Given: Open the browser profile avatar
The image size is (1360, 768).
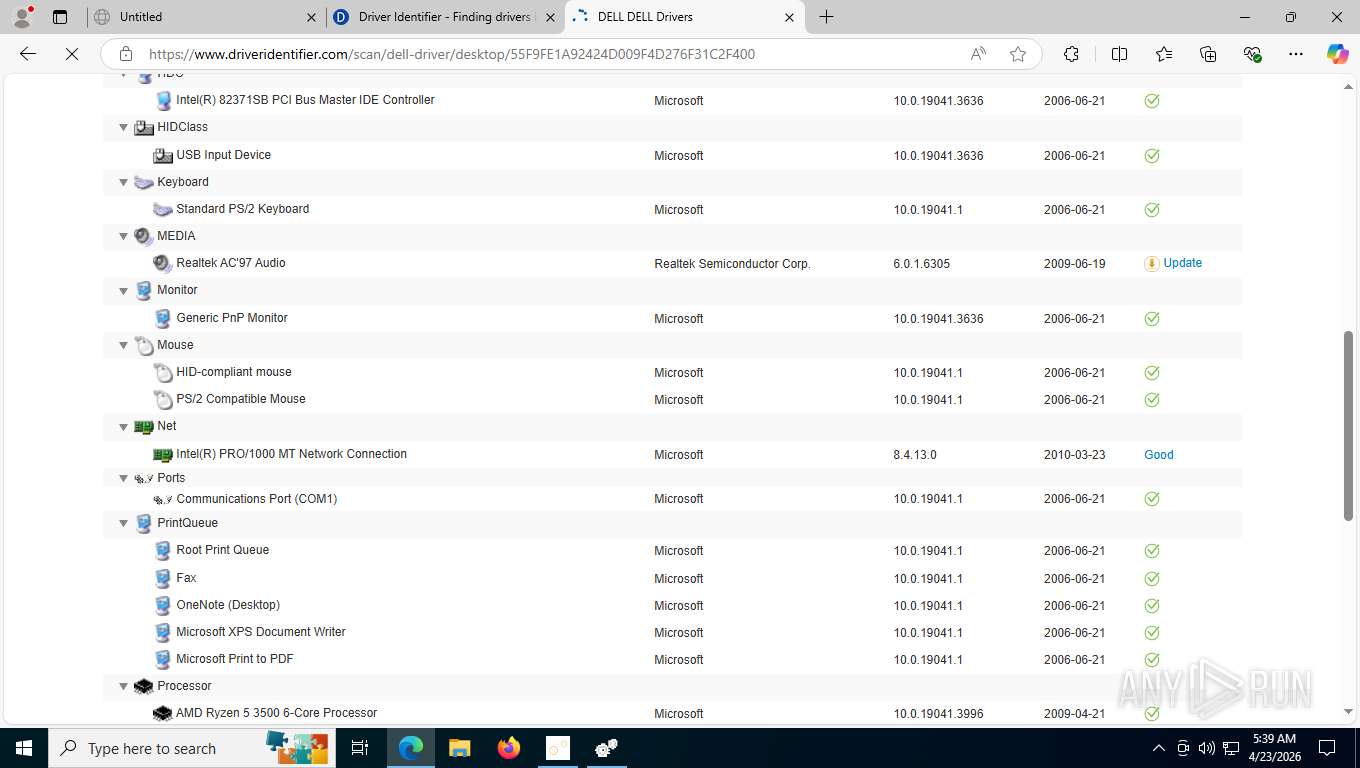Looking at the screenshot, I should [22, 17].
